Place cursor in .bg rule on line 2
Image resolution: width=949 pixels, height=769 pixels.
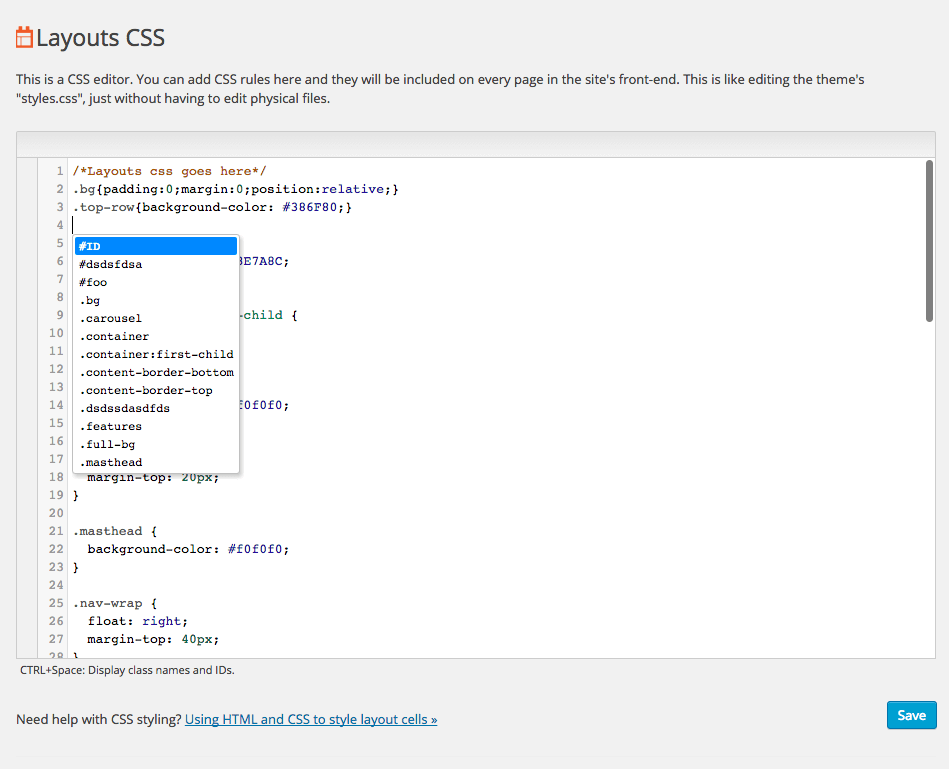tap(235, 189)
